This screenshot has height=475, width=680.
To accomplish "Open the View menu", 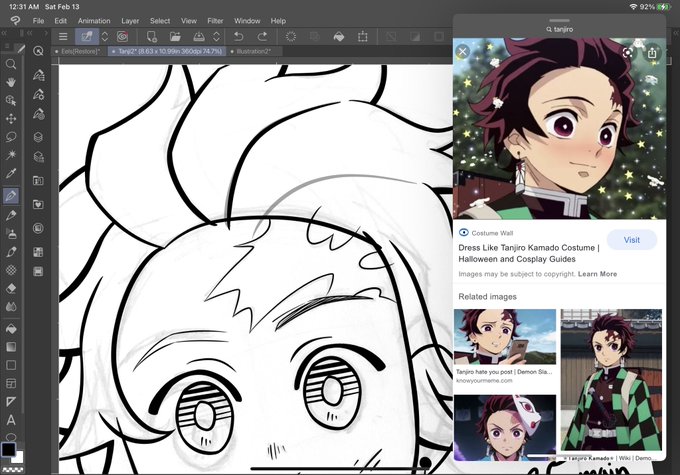I will coord(189,21).
